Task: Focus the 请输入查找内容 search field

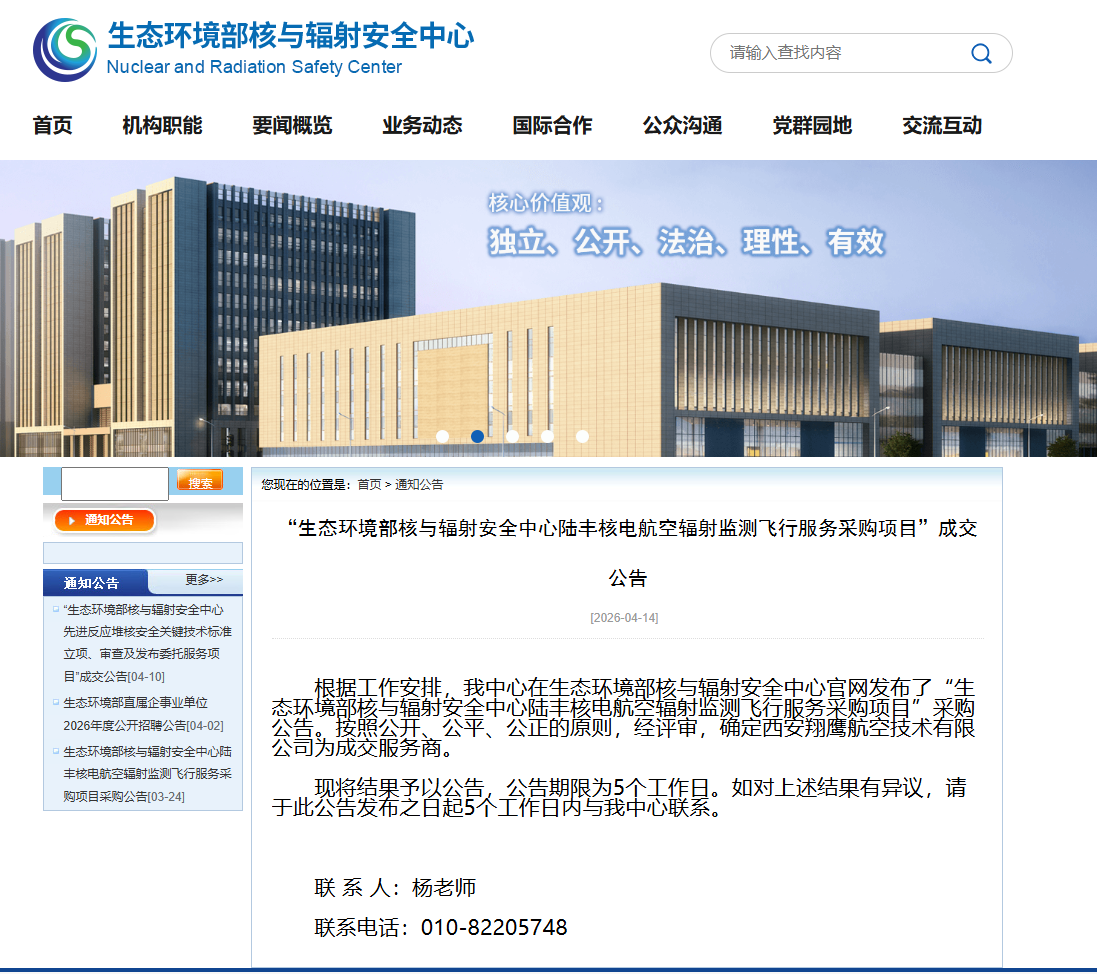Action: tap(840, 53)
